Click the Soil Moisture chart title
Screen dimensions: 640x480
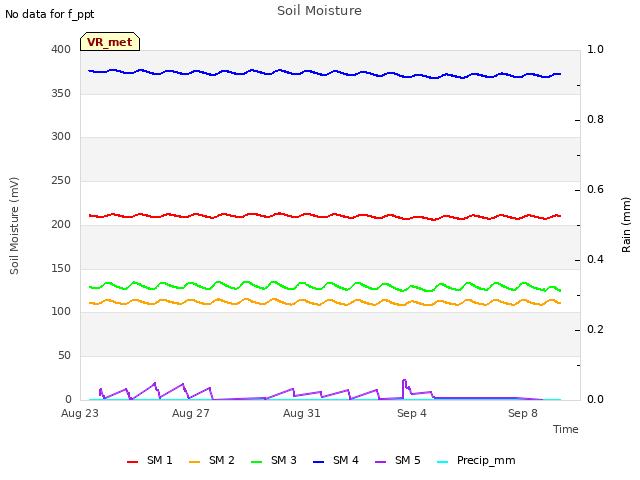click(x=319, y=11)
